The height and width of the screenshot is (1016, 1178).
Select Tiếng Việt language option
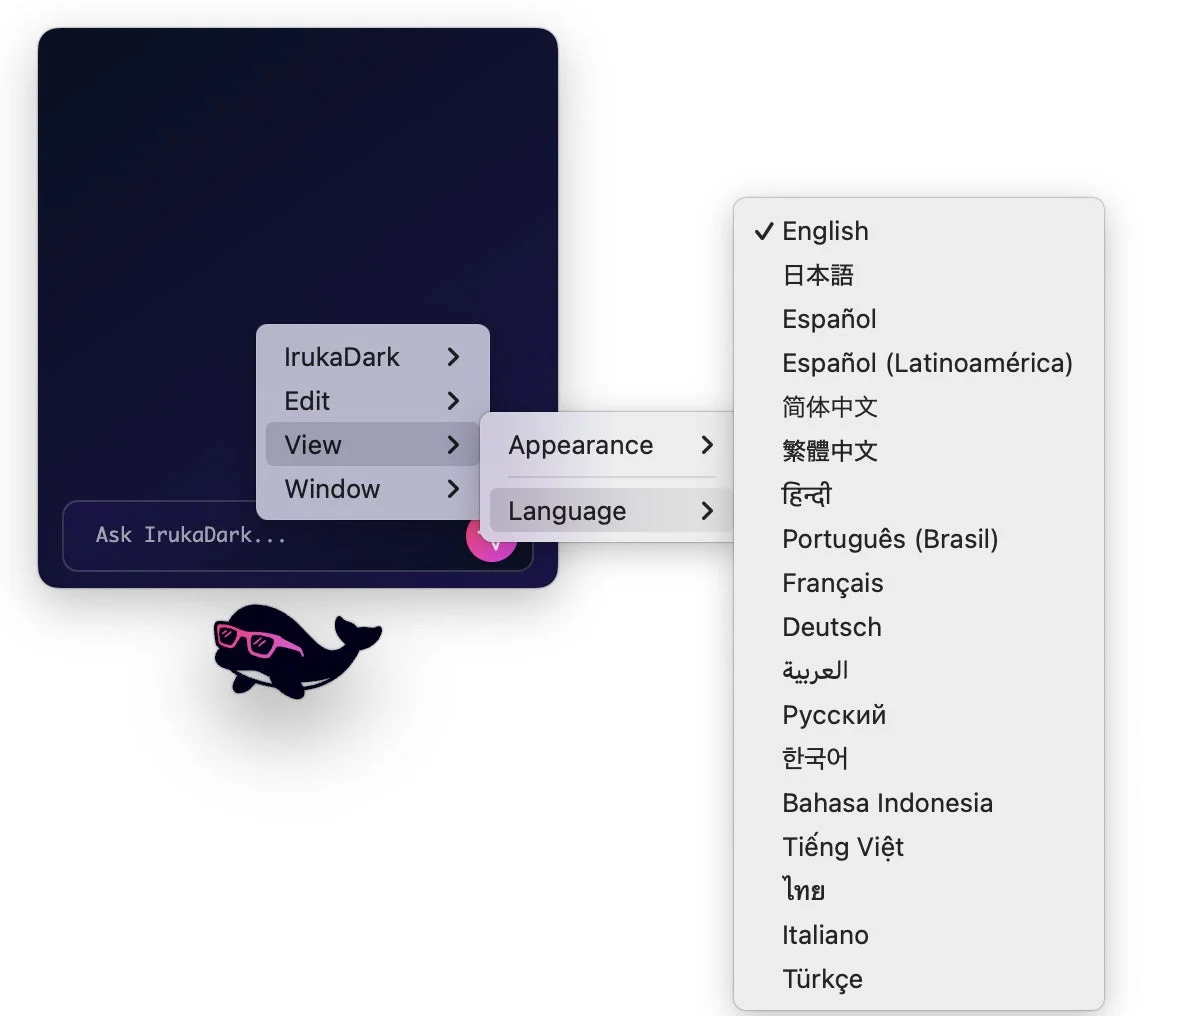tap(842, 847)
